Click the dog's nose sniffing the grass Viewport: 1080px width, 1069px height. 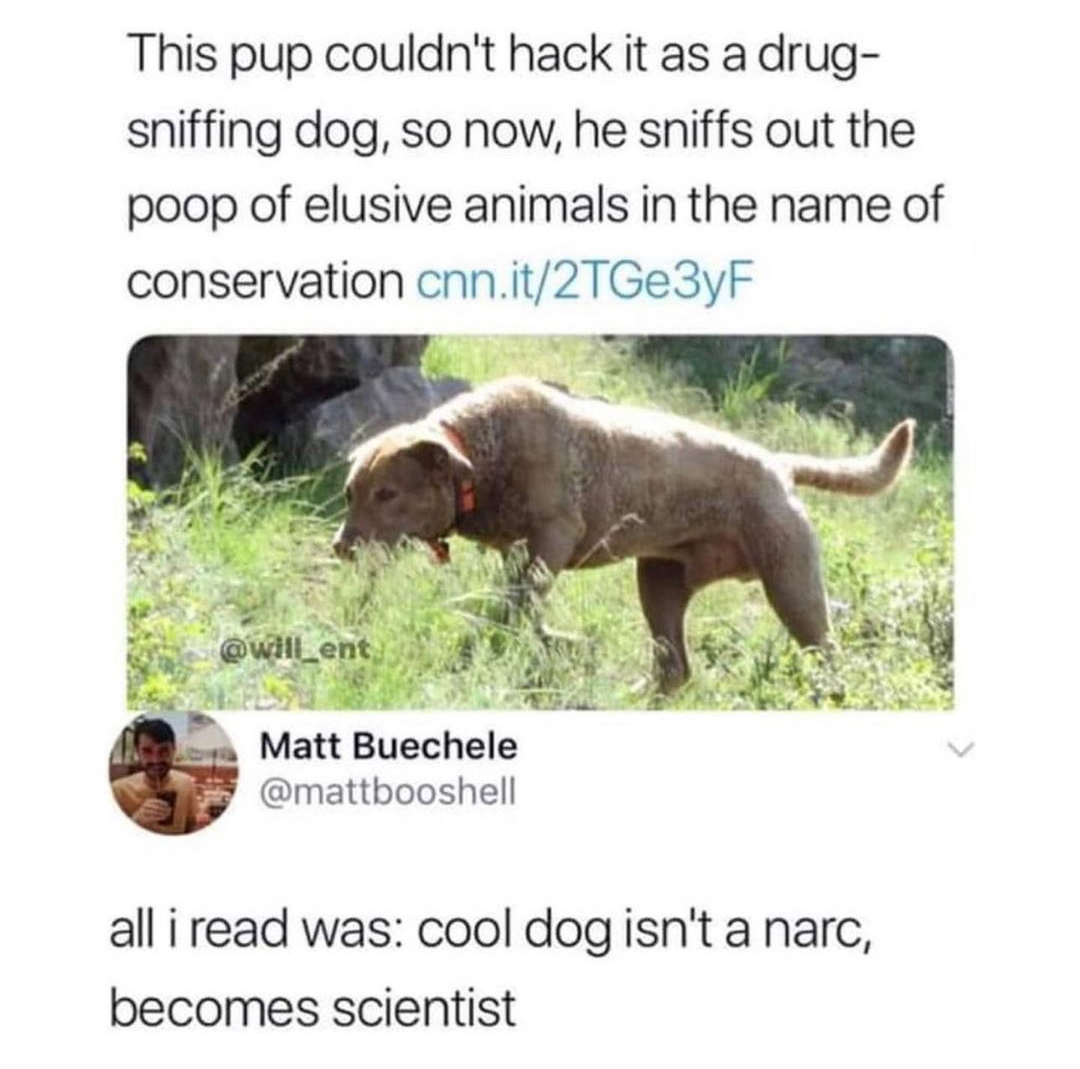point(344,544)
